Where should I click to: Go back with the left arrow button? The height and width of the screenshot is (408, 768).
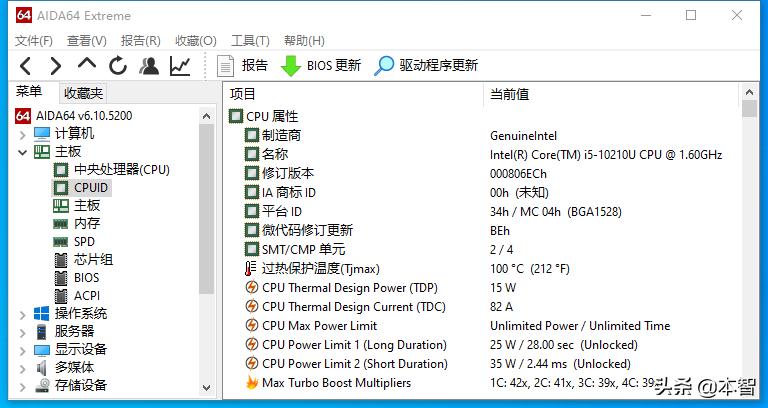25,66
